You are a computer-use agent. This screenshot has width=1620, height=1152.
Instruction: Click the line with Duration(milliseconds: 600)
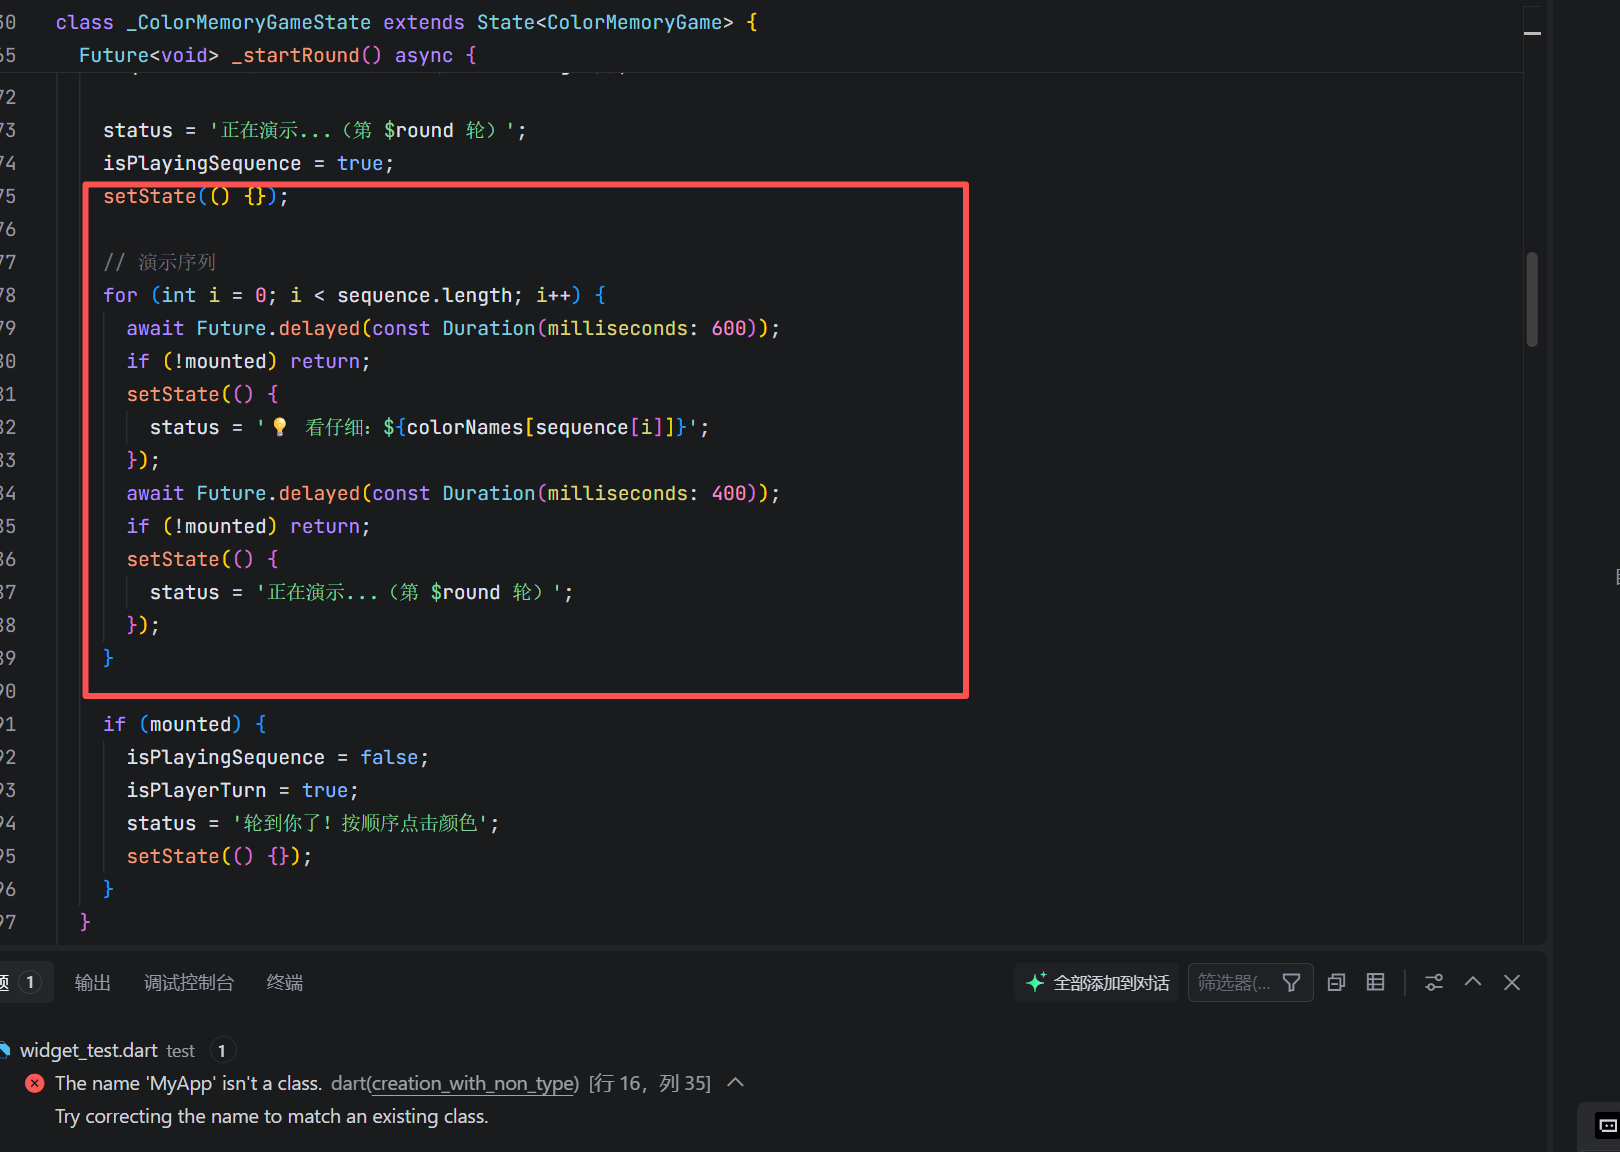pos(453,328)
